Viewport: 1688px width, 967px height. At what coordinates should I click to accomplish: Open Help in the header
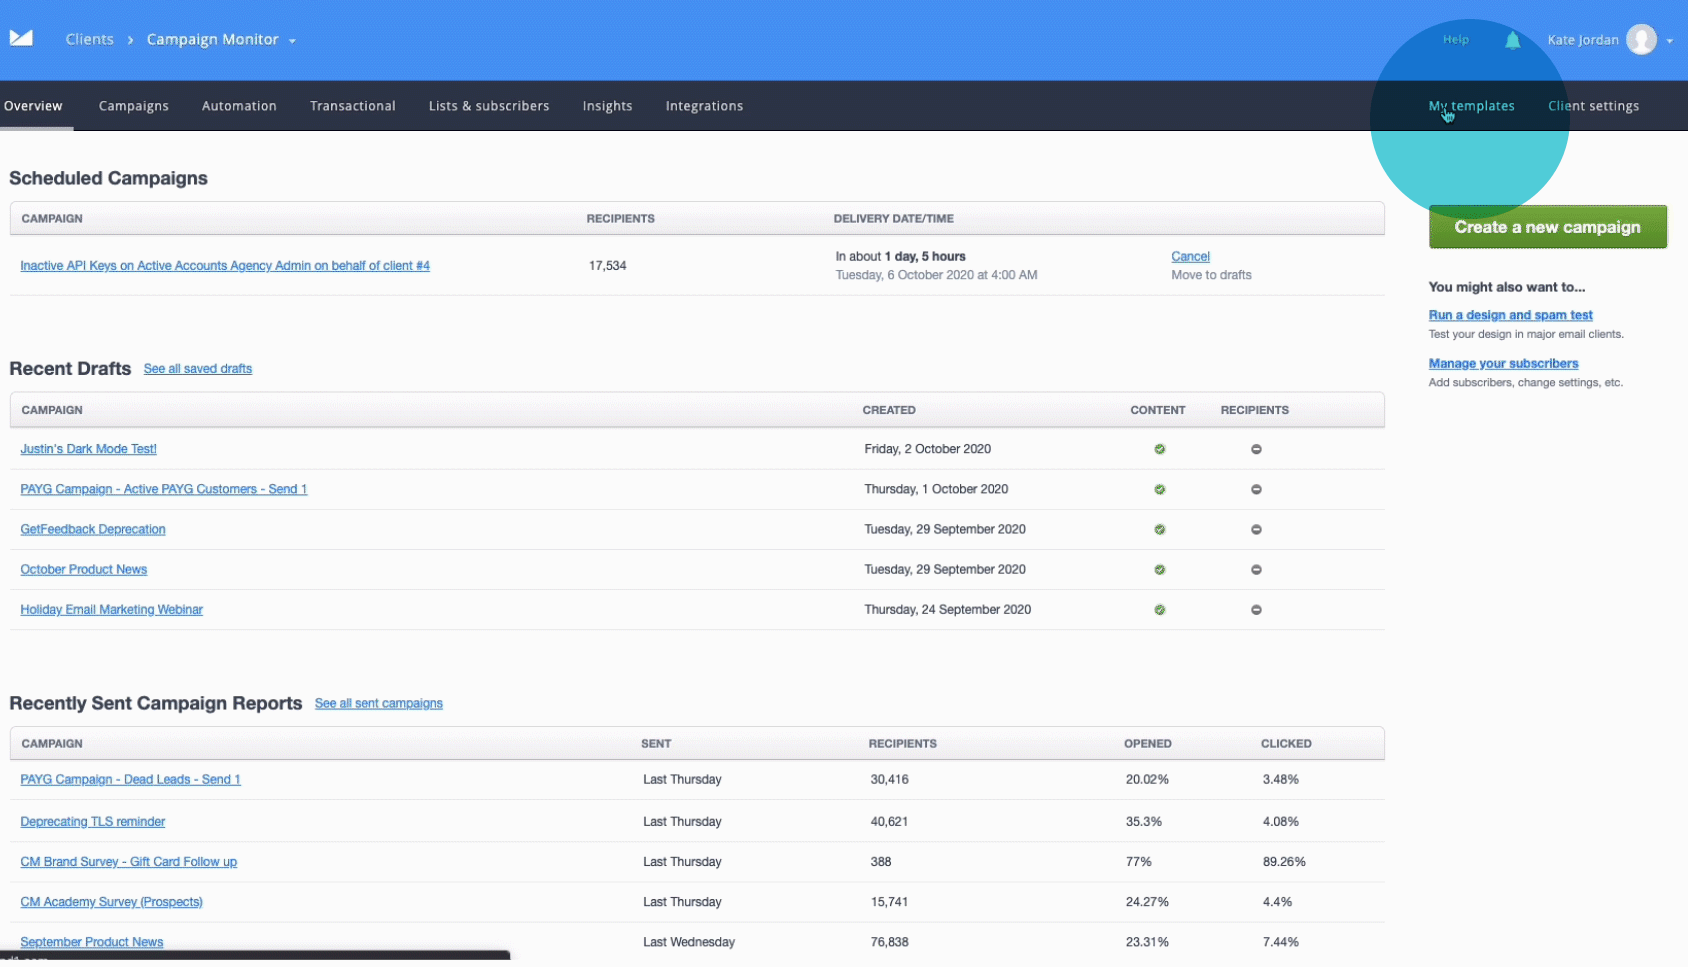[1456, 40]
